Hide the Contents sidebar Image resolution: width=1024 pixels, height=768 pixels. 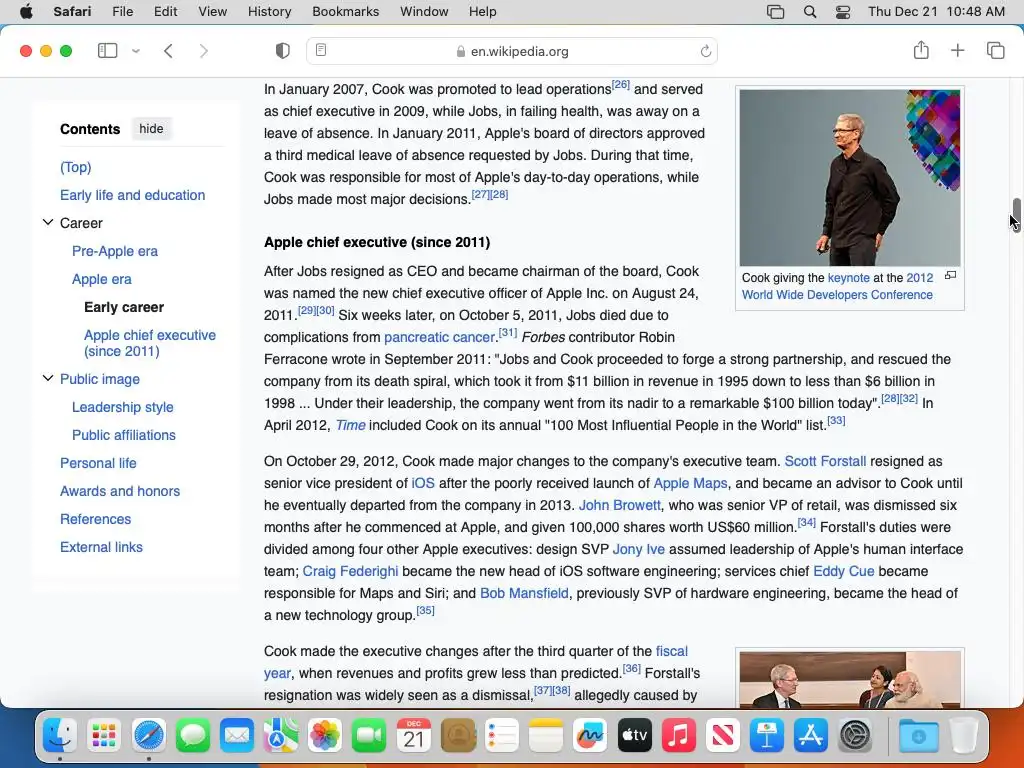[151, 129]
